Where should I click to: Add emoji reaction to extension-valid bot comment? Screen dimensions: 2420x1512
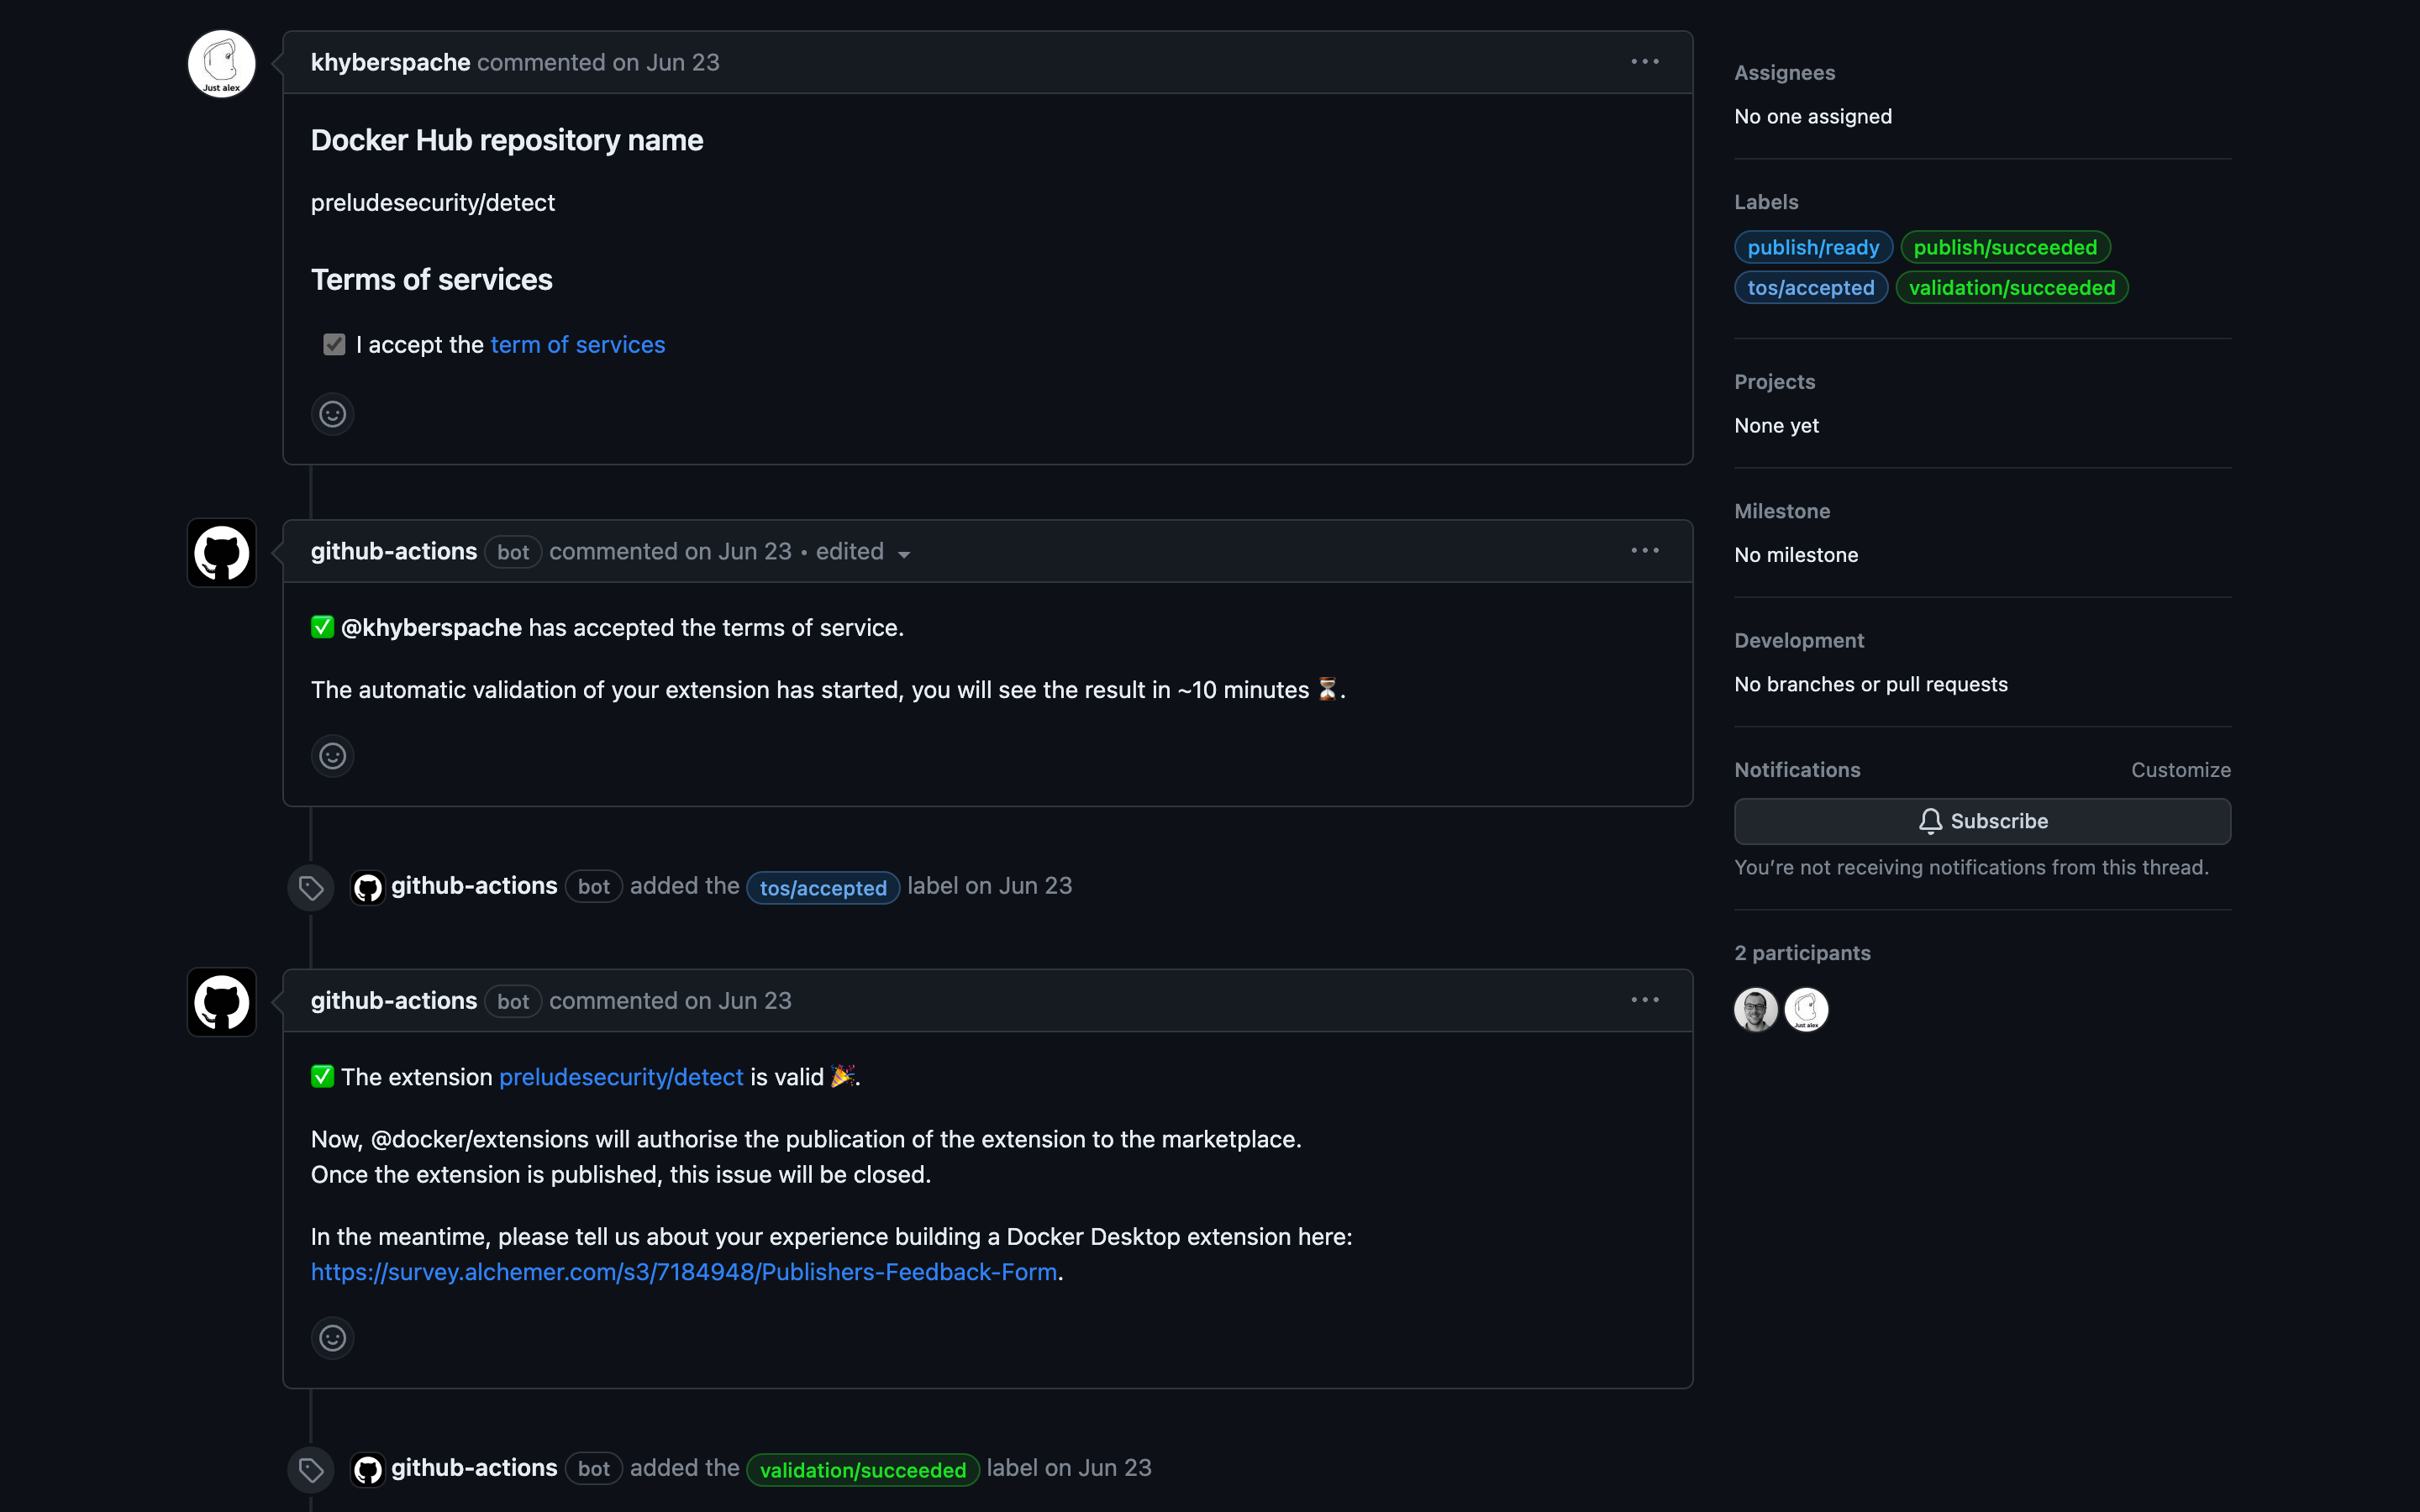coord(333,1338)
